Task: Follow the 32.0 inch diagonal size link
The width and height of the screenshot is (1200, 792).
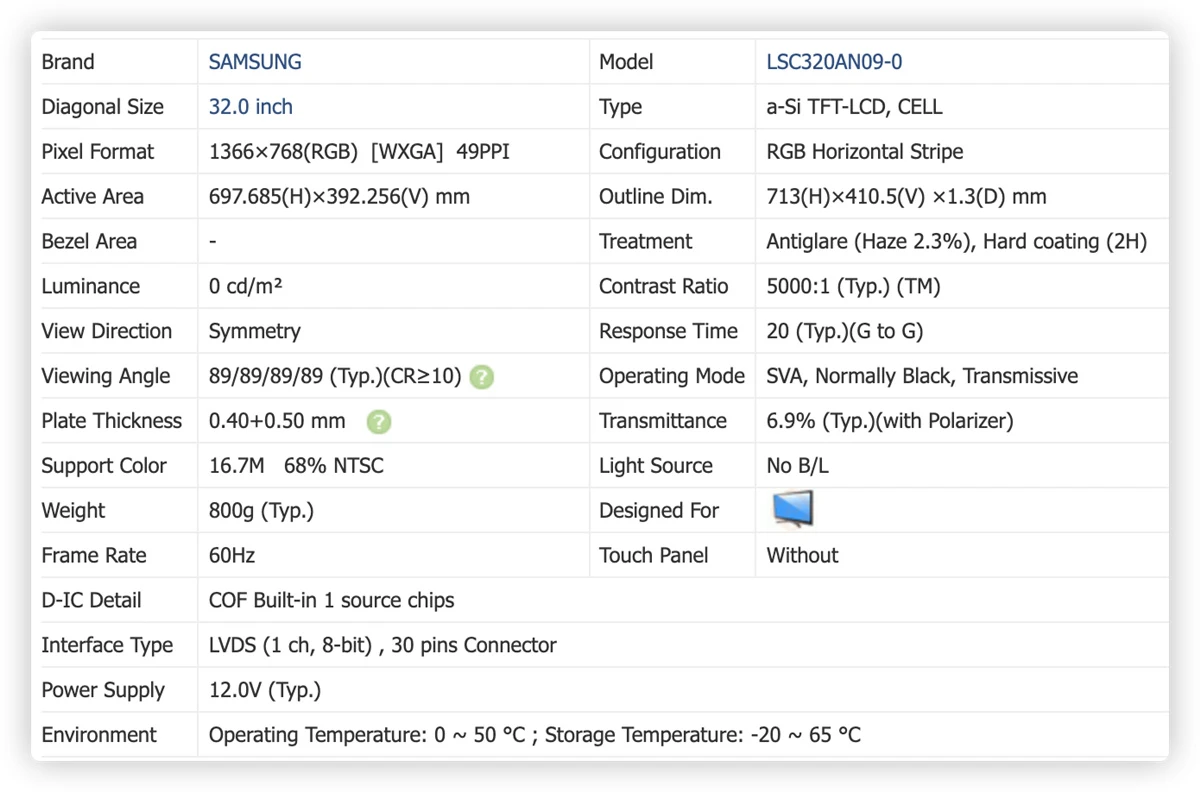Action: click(x=251, y=107)
